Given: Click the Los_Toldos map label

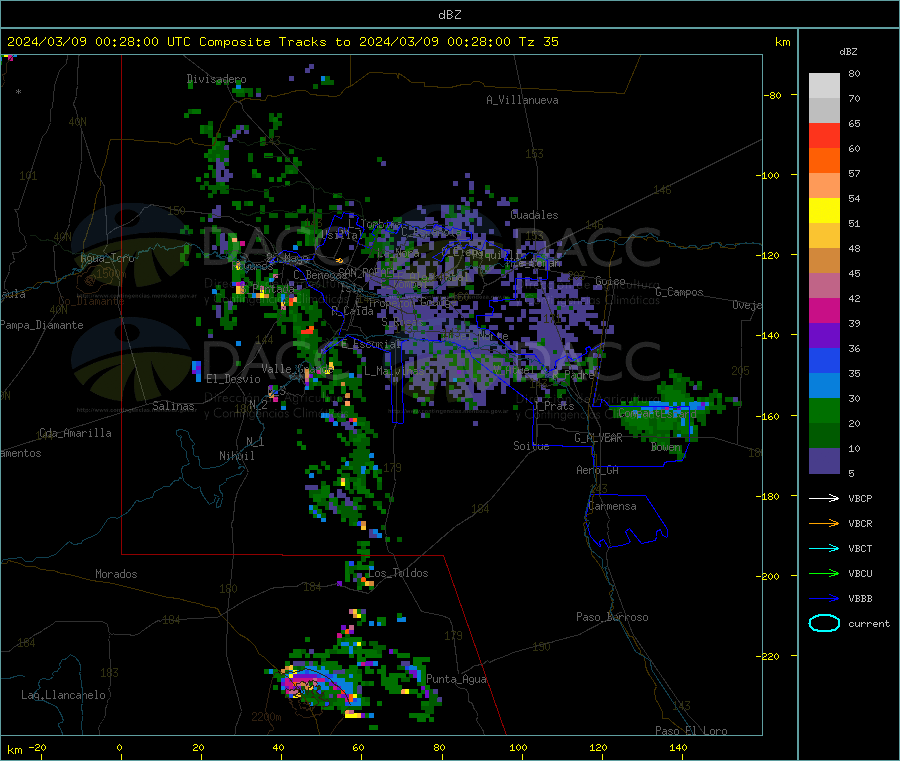Looking at the screenshot, I should click(398, 573).
